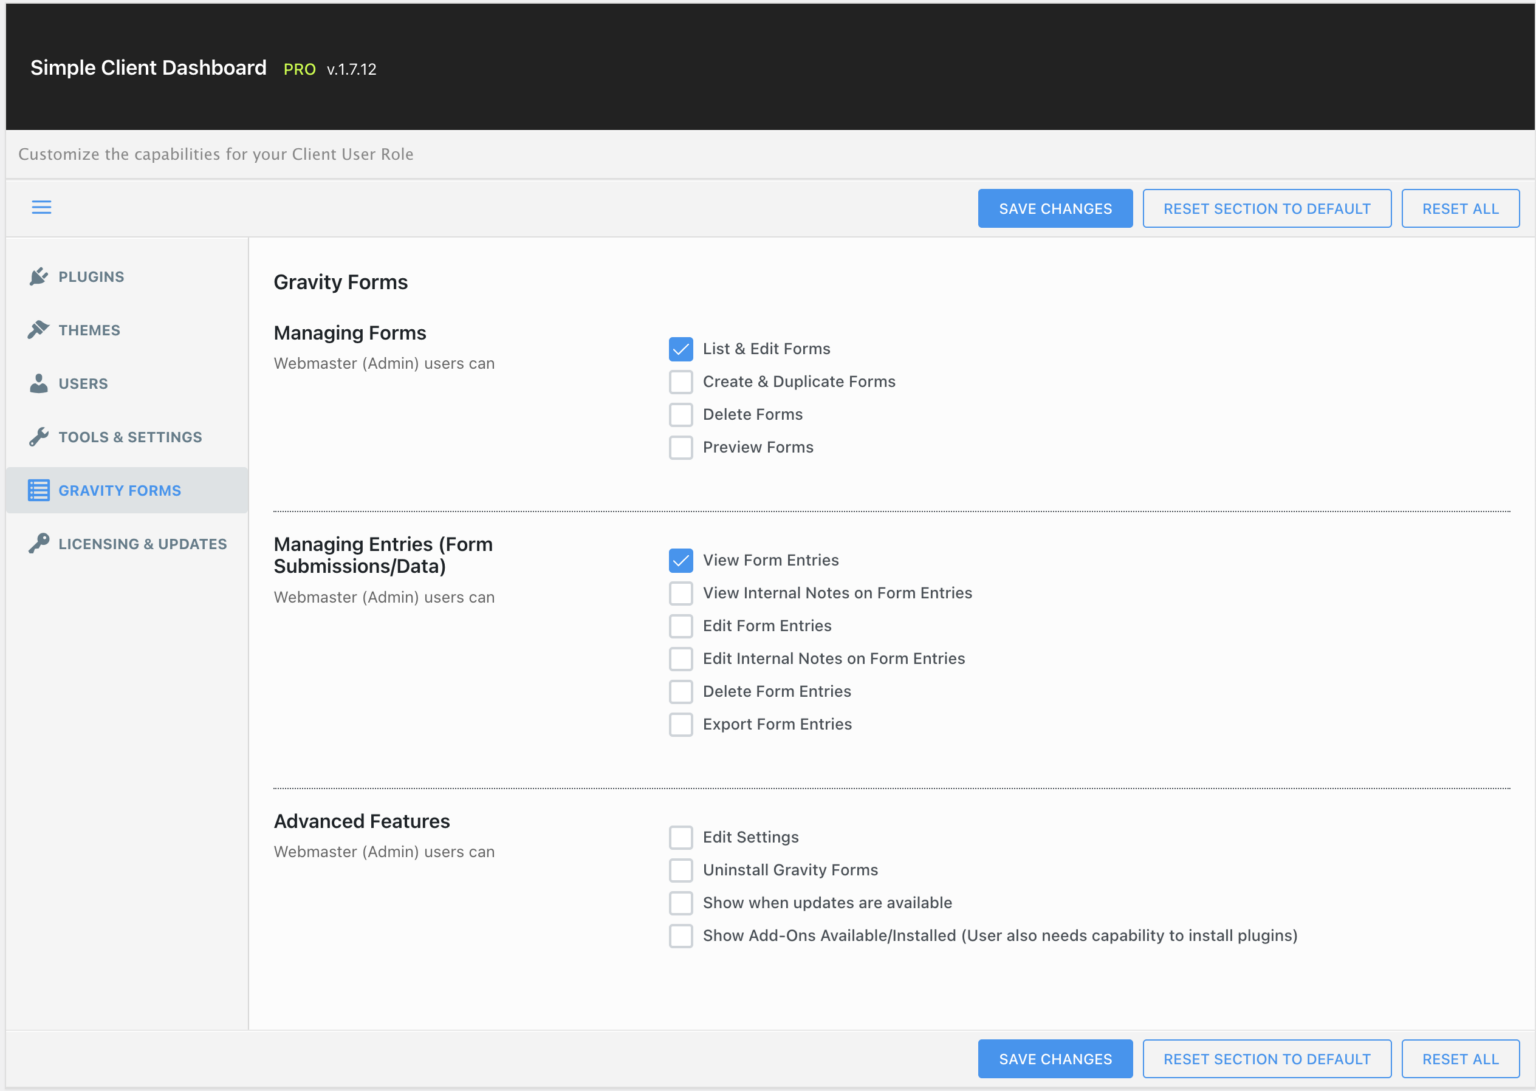Click the Themes paintbrush icon
This screenshot has height=1091, width=1536.
point(38,329)
